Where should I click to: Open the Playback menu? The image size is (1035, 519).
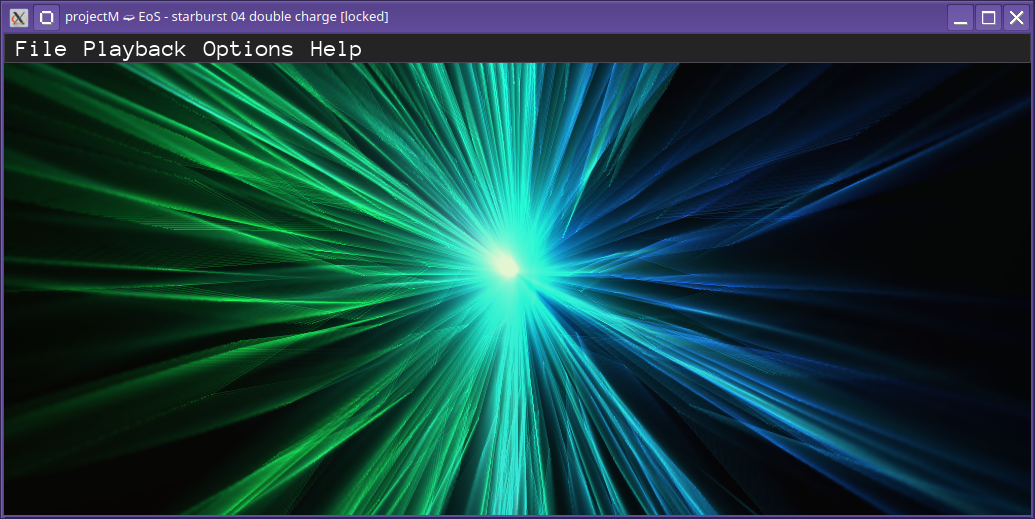coord(135,49)
